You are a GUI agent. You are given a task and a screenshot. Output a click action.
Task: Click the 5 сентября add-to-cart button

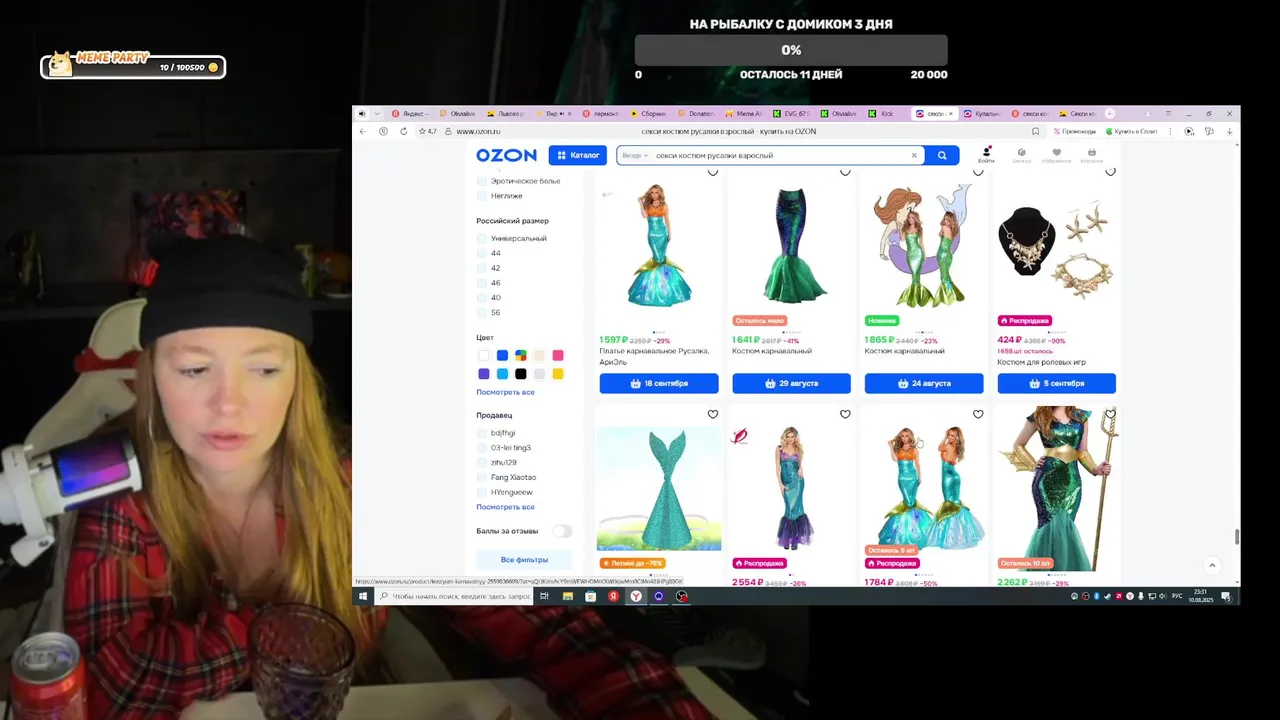point(1056,383)
